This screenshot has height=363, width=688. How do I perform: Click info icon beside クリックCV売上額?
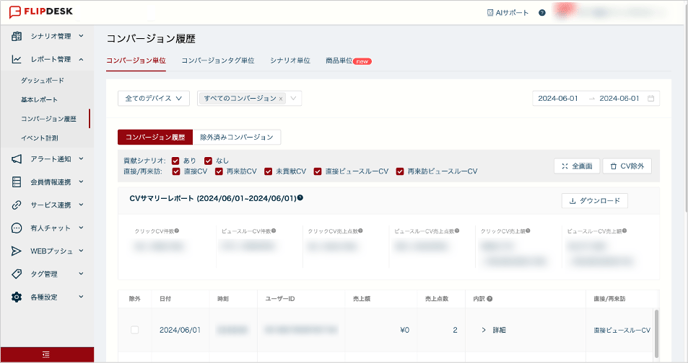click(x=528, y=230)
